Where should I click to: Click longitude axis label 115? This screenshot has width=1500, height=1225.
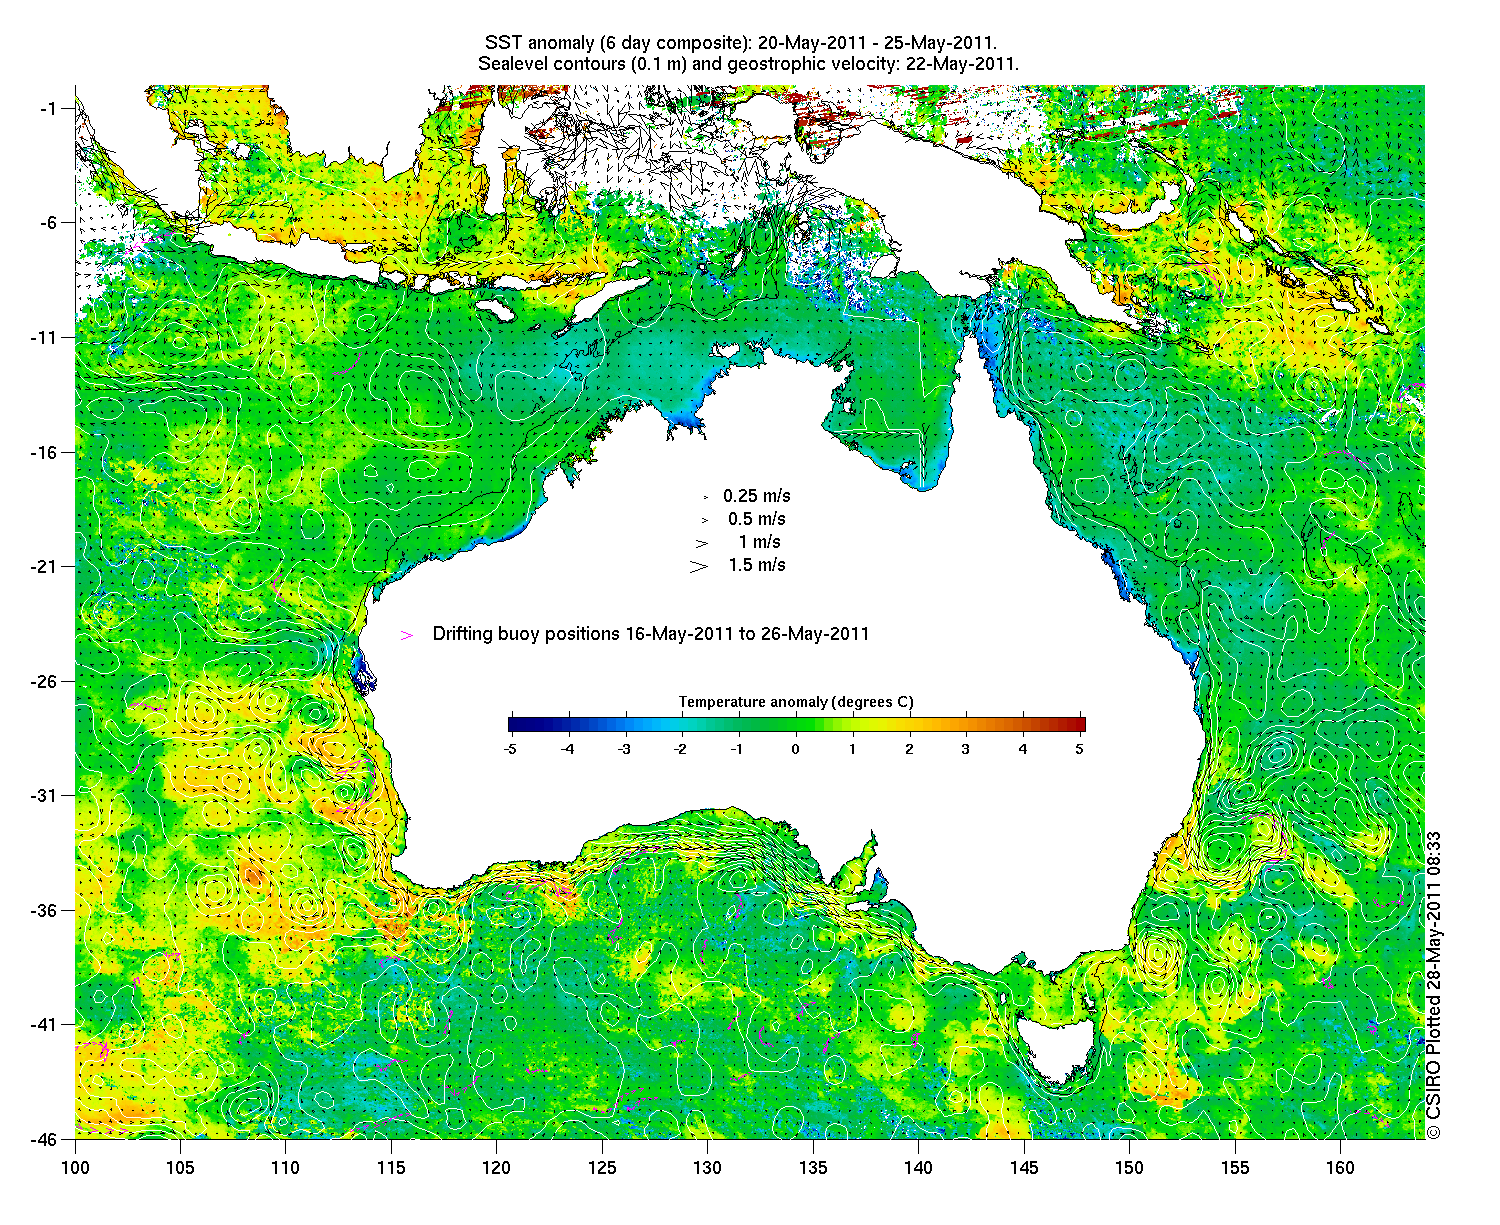coord(391,1167)
